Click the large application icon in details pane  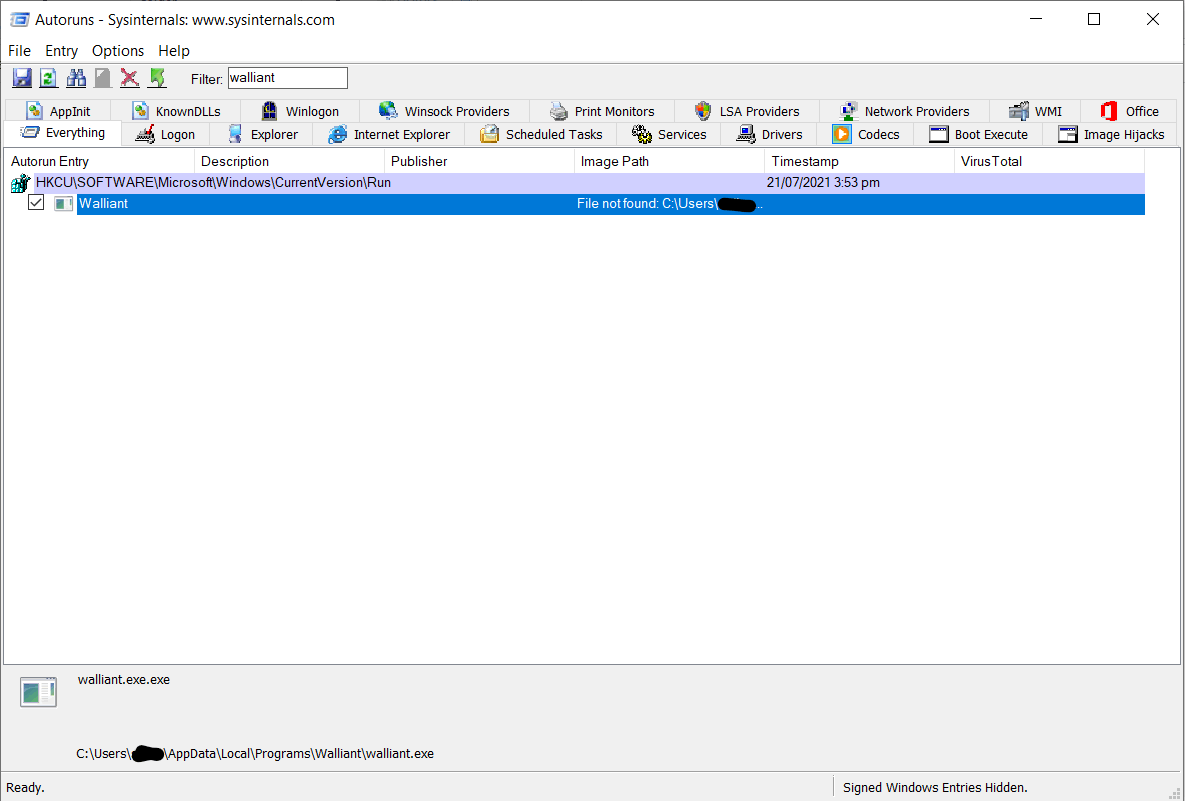(39, 692)
